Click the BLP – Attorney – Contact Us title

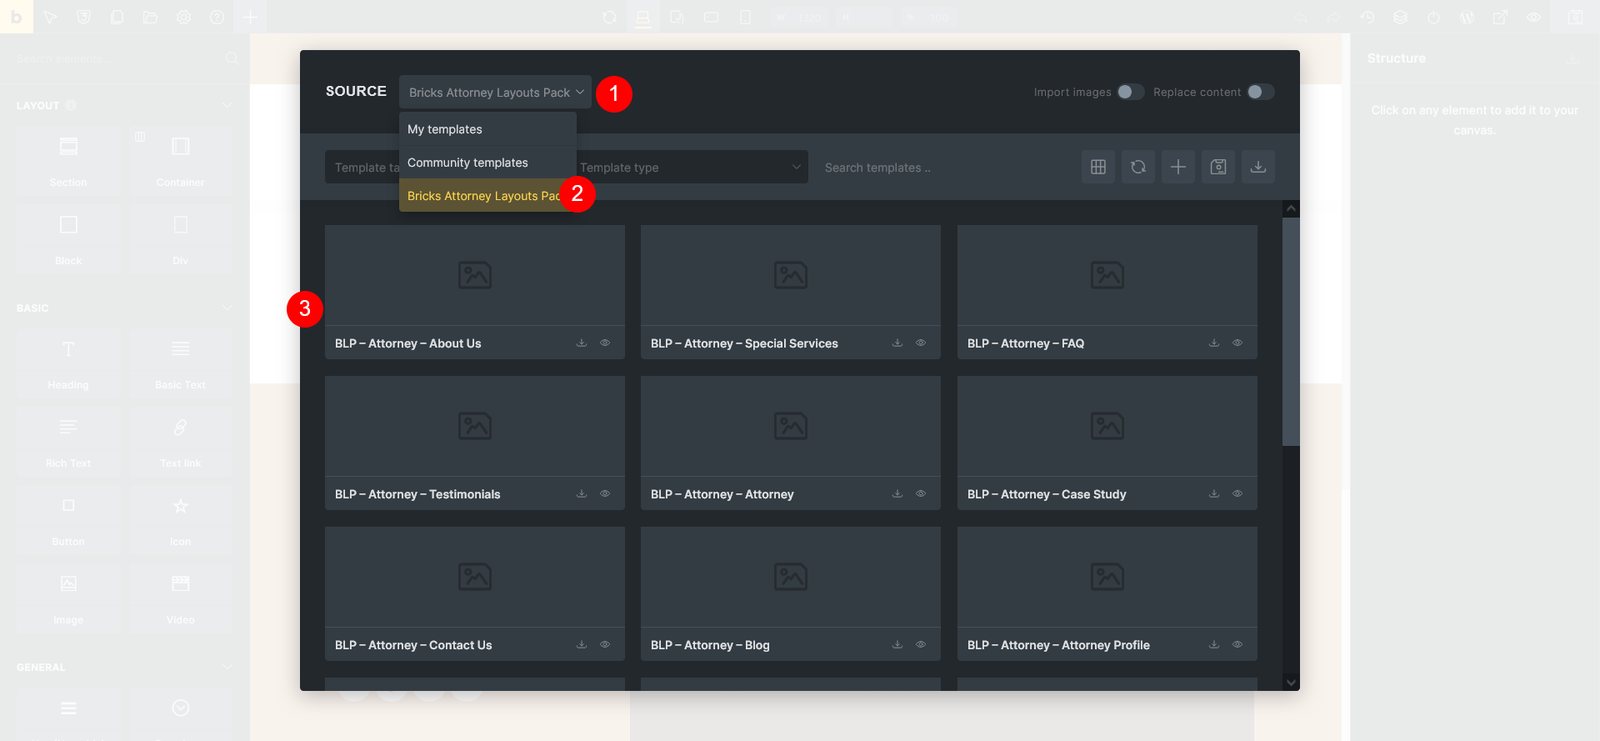(413, 645)
